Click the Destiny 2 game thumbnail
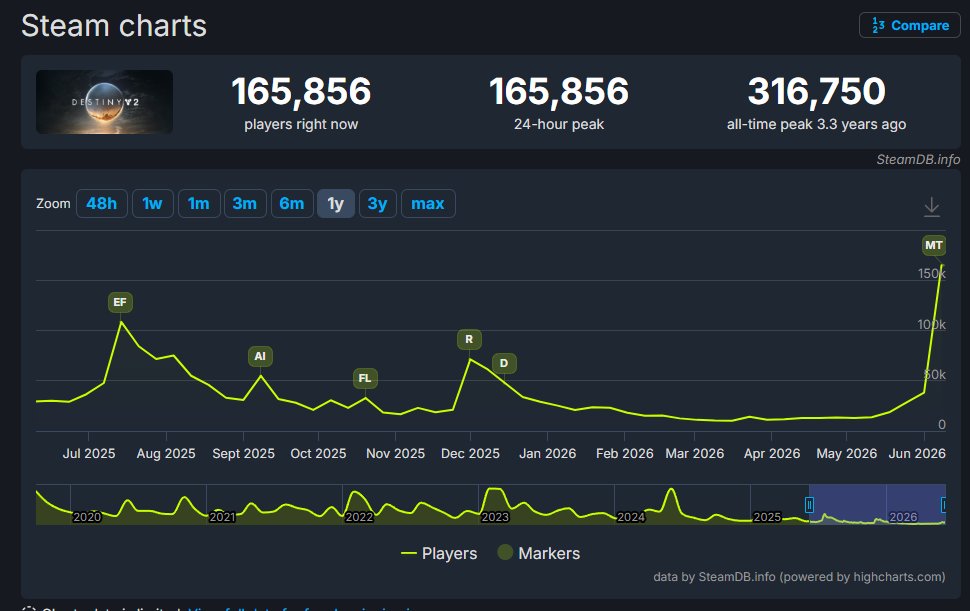970x611 pixels. [x=105, y=102]
